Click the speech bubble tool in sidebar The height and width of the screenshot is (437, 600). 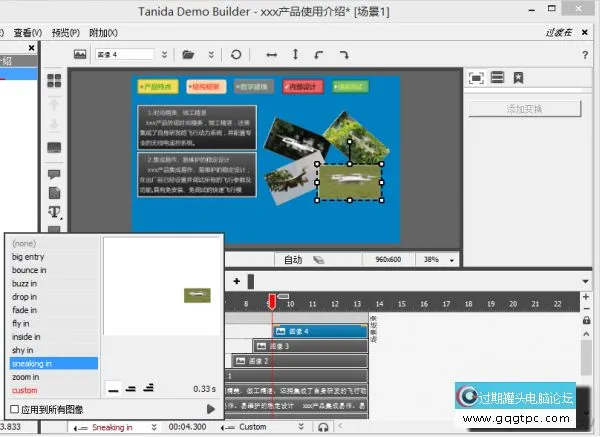point(54,174)
